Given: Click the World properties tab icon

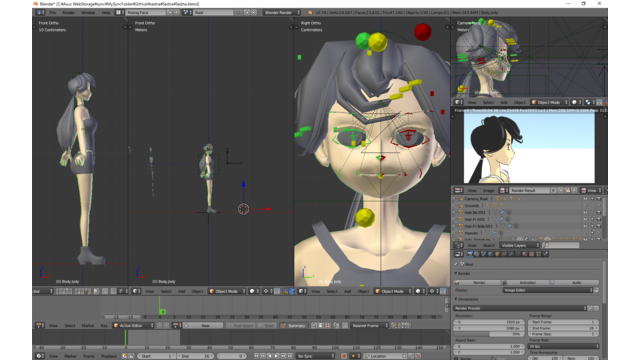Looking at the screenshot, I should (490, 254).
